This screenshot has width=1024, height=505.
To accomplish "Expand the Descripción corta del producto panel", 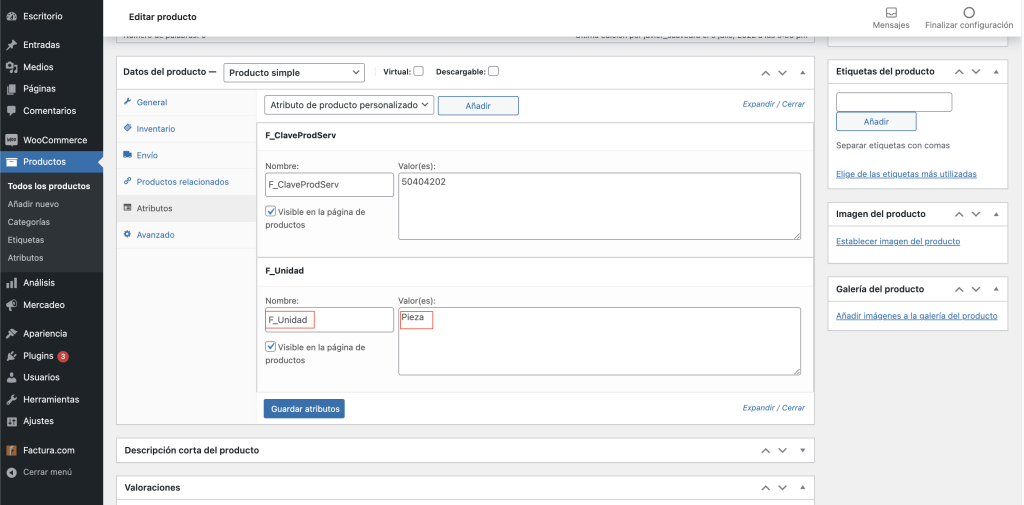I will pyautogui.click(x=803, y=450).
